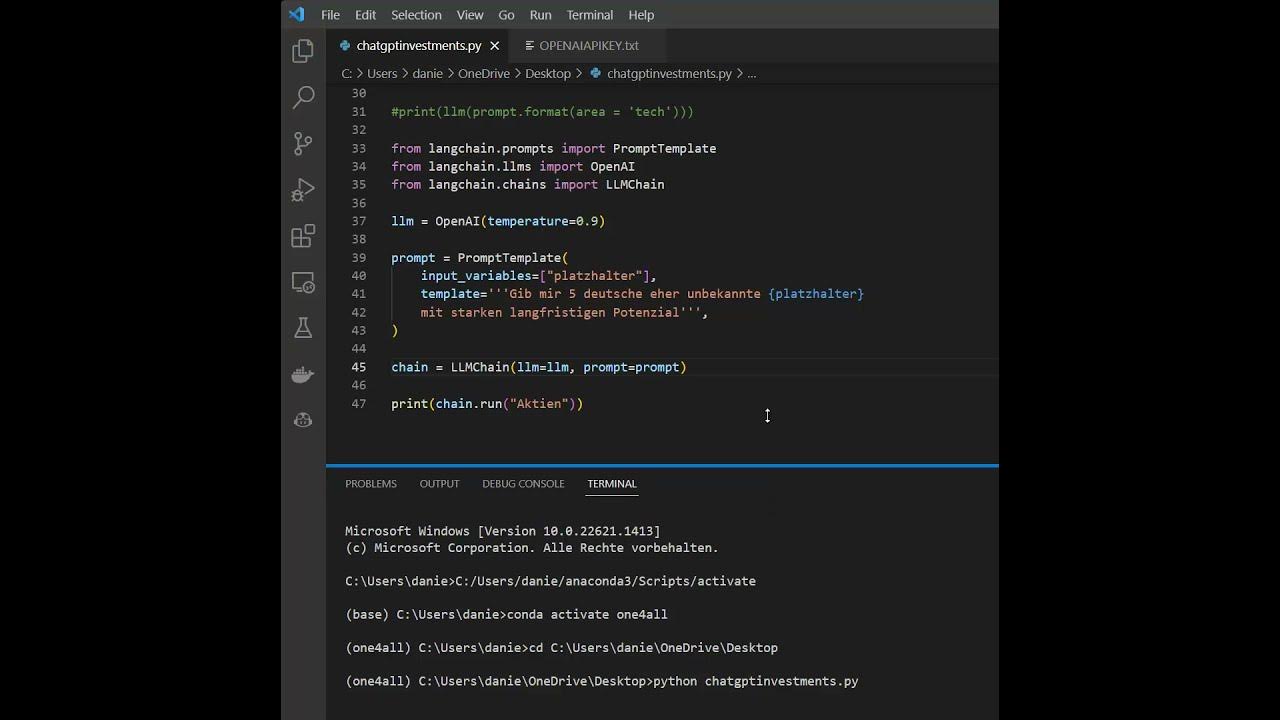Click 'langfristigen Potenzial' text on line 42
The image size is (1280, 720).
[x=595, y=313]
